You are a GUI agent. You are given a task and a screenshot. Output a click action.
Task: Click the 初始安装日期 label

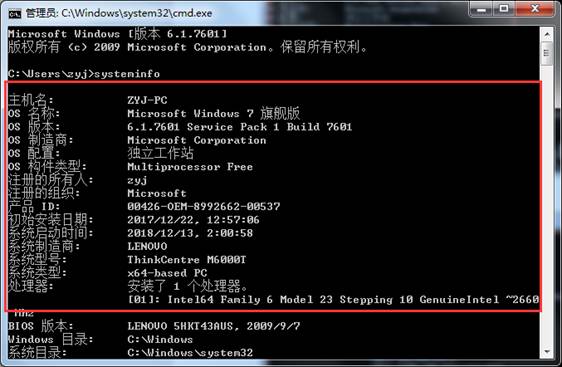pos(51,220)
